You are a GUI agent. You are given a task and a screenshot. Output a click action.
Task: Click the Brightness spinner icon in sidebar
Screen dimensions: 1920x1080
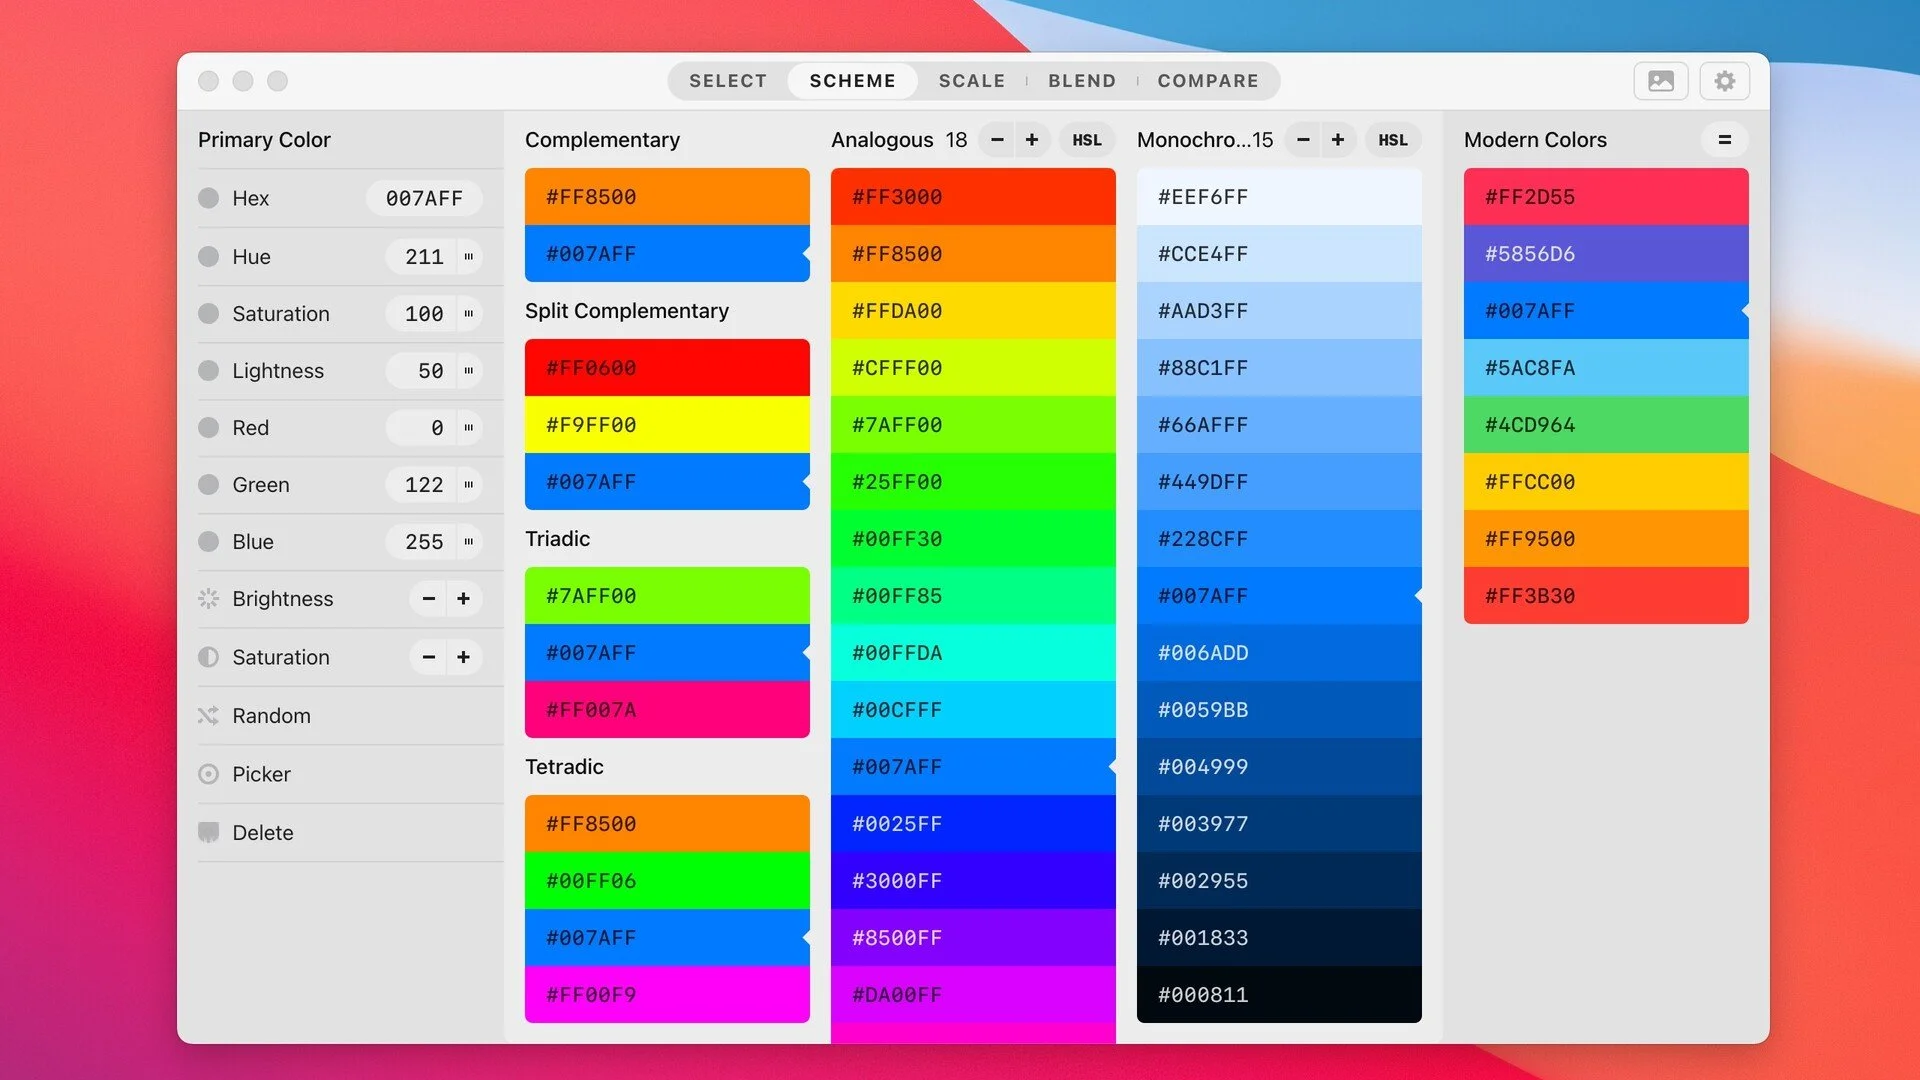click(x=209, y=598)
